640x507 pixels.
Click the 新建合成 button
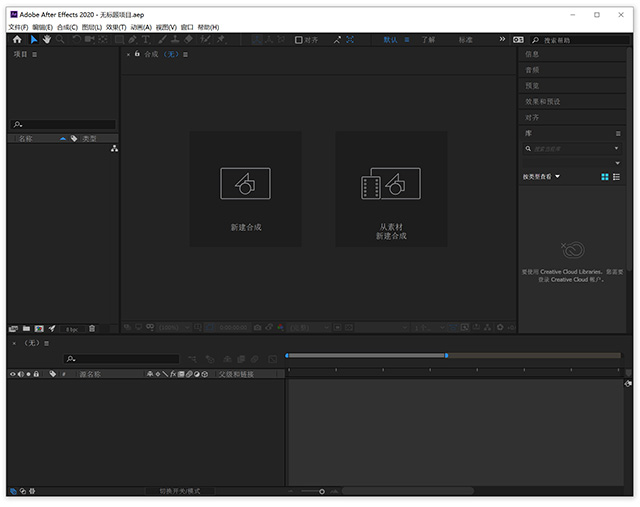(x=245, y=190)
